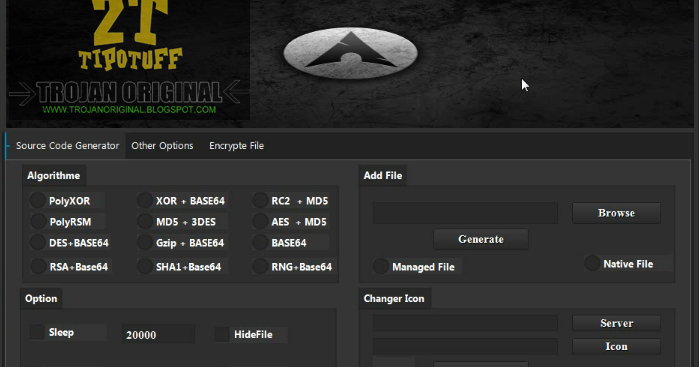Viewport: 699px width, 367px height.
Task: Select RC2 + MD5 algorithm
Action: pos(260,201)
